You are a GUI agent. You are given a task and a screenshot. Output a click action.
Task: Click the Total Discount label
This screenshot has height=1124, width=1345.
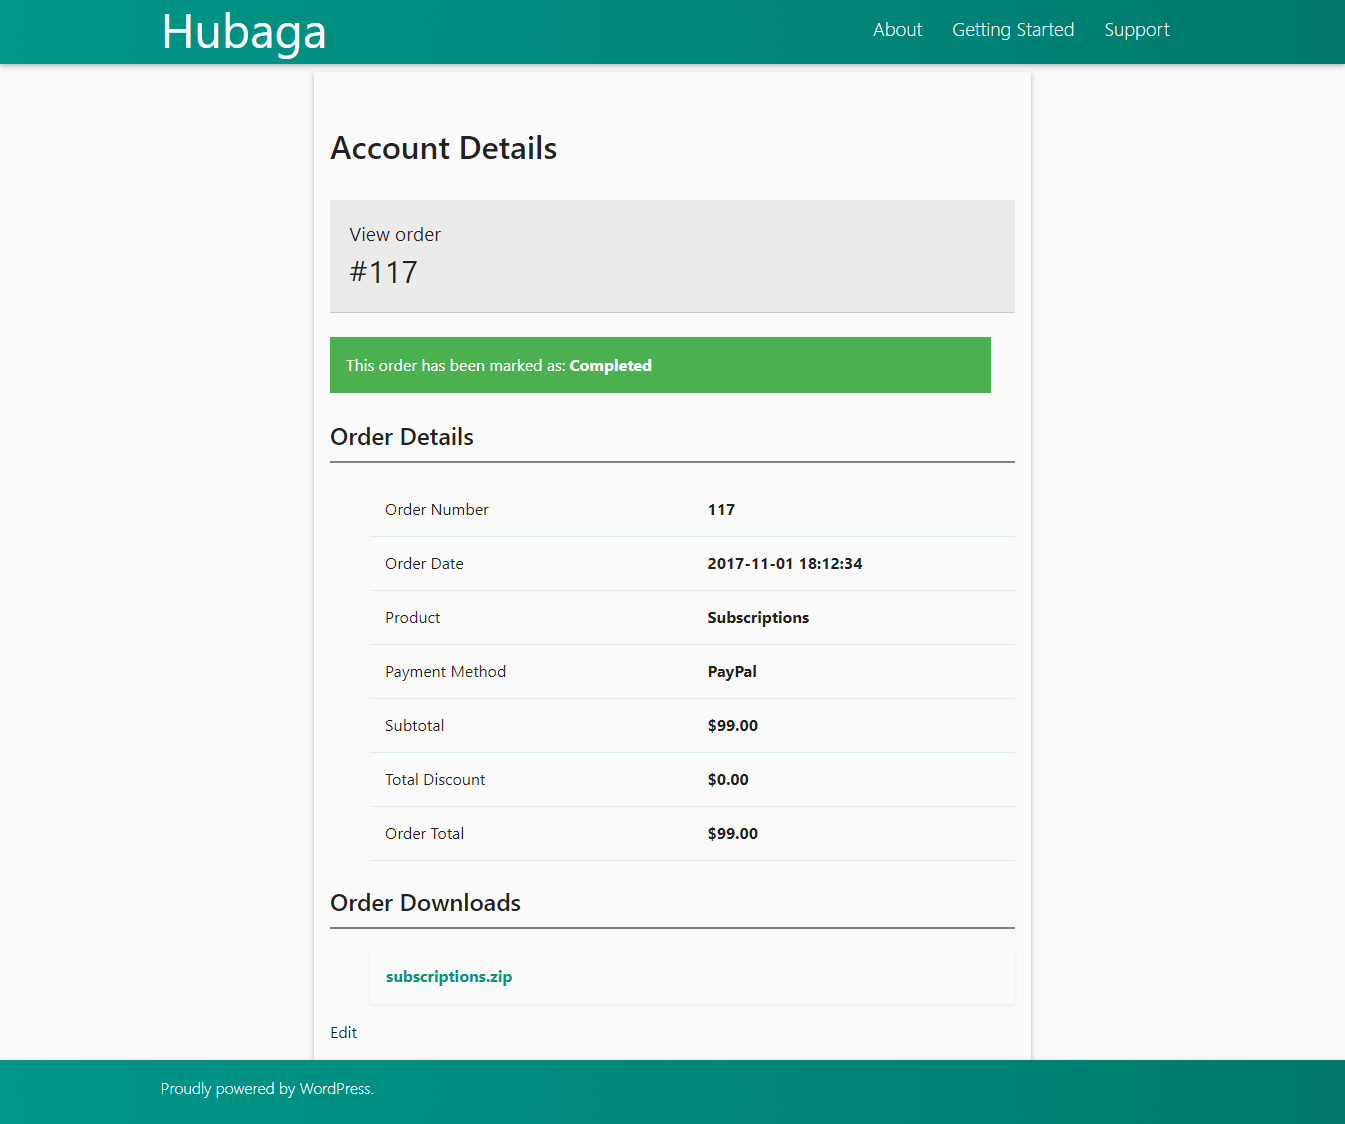(x=435, y=780)
